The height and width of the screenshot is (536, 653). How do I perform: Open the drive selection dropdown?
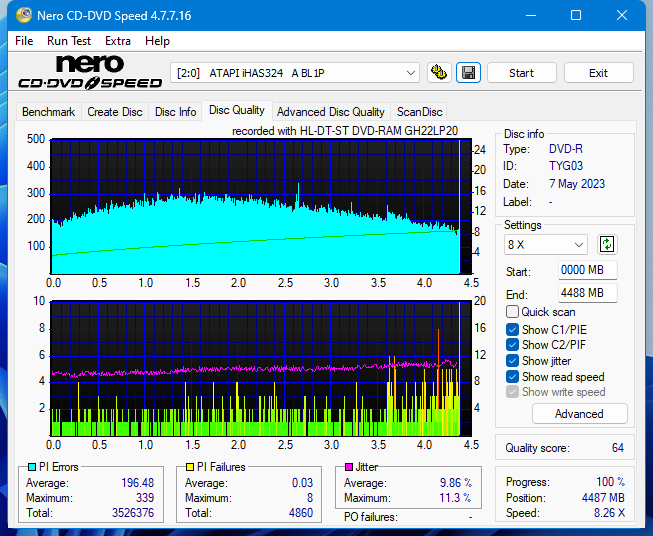coord(296,73)
